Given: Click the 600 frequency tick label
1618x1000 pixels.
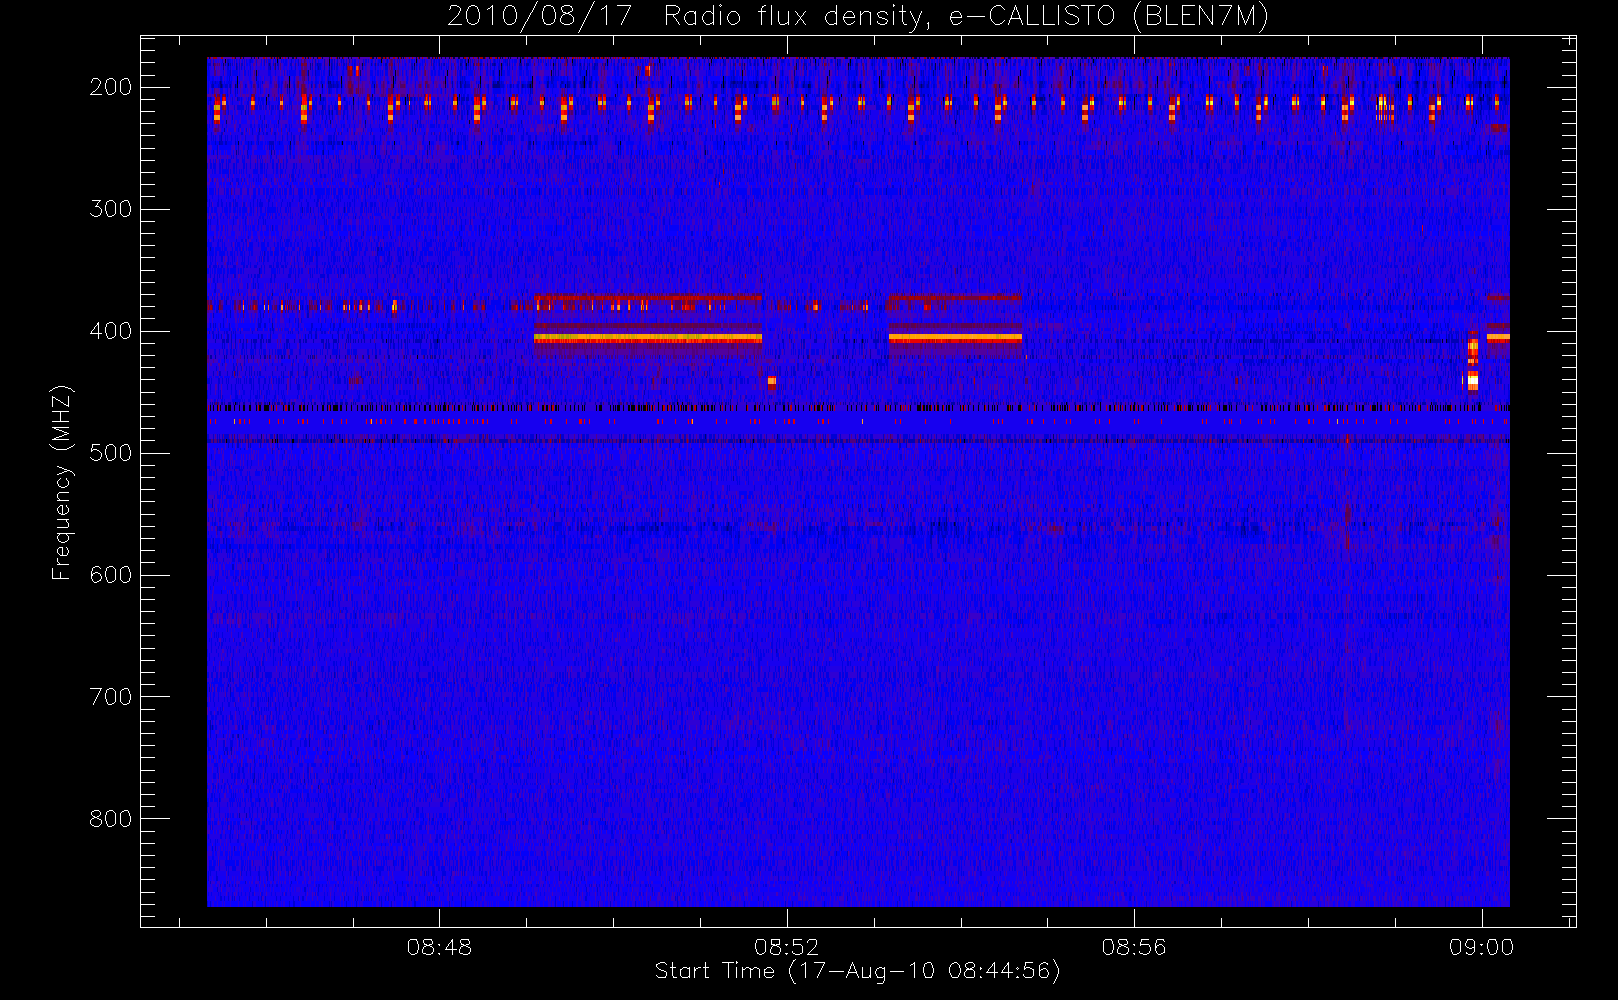Looking at the screenshot, I should 110,575.
